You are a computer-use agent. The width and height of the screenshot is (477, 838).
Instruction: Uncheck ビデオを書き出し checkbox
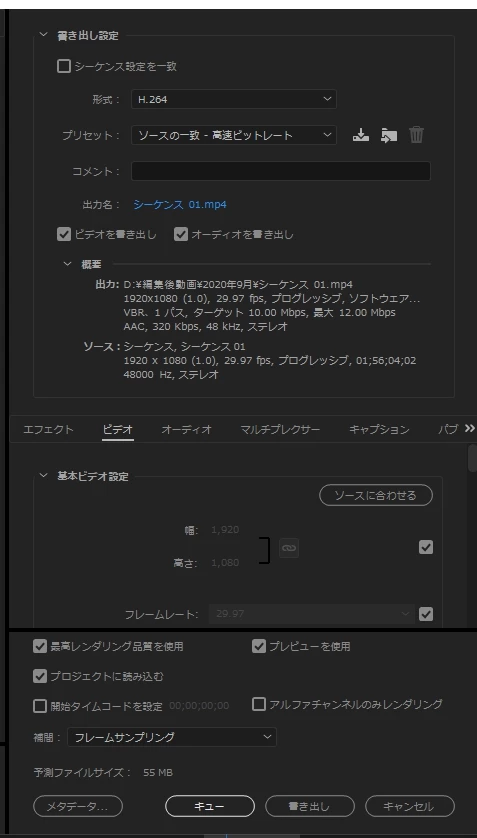(64, 234)
